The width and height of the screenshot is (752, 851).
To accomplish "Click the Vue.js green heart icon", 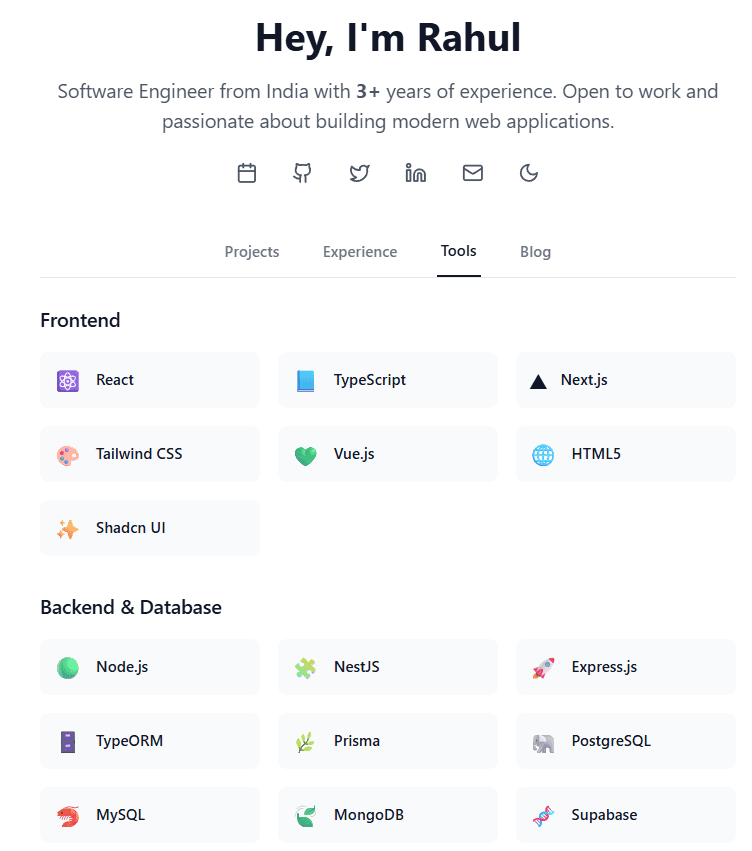I will 305,455.
